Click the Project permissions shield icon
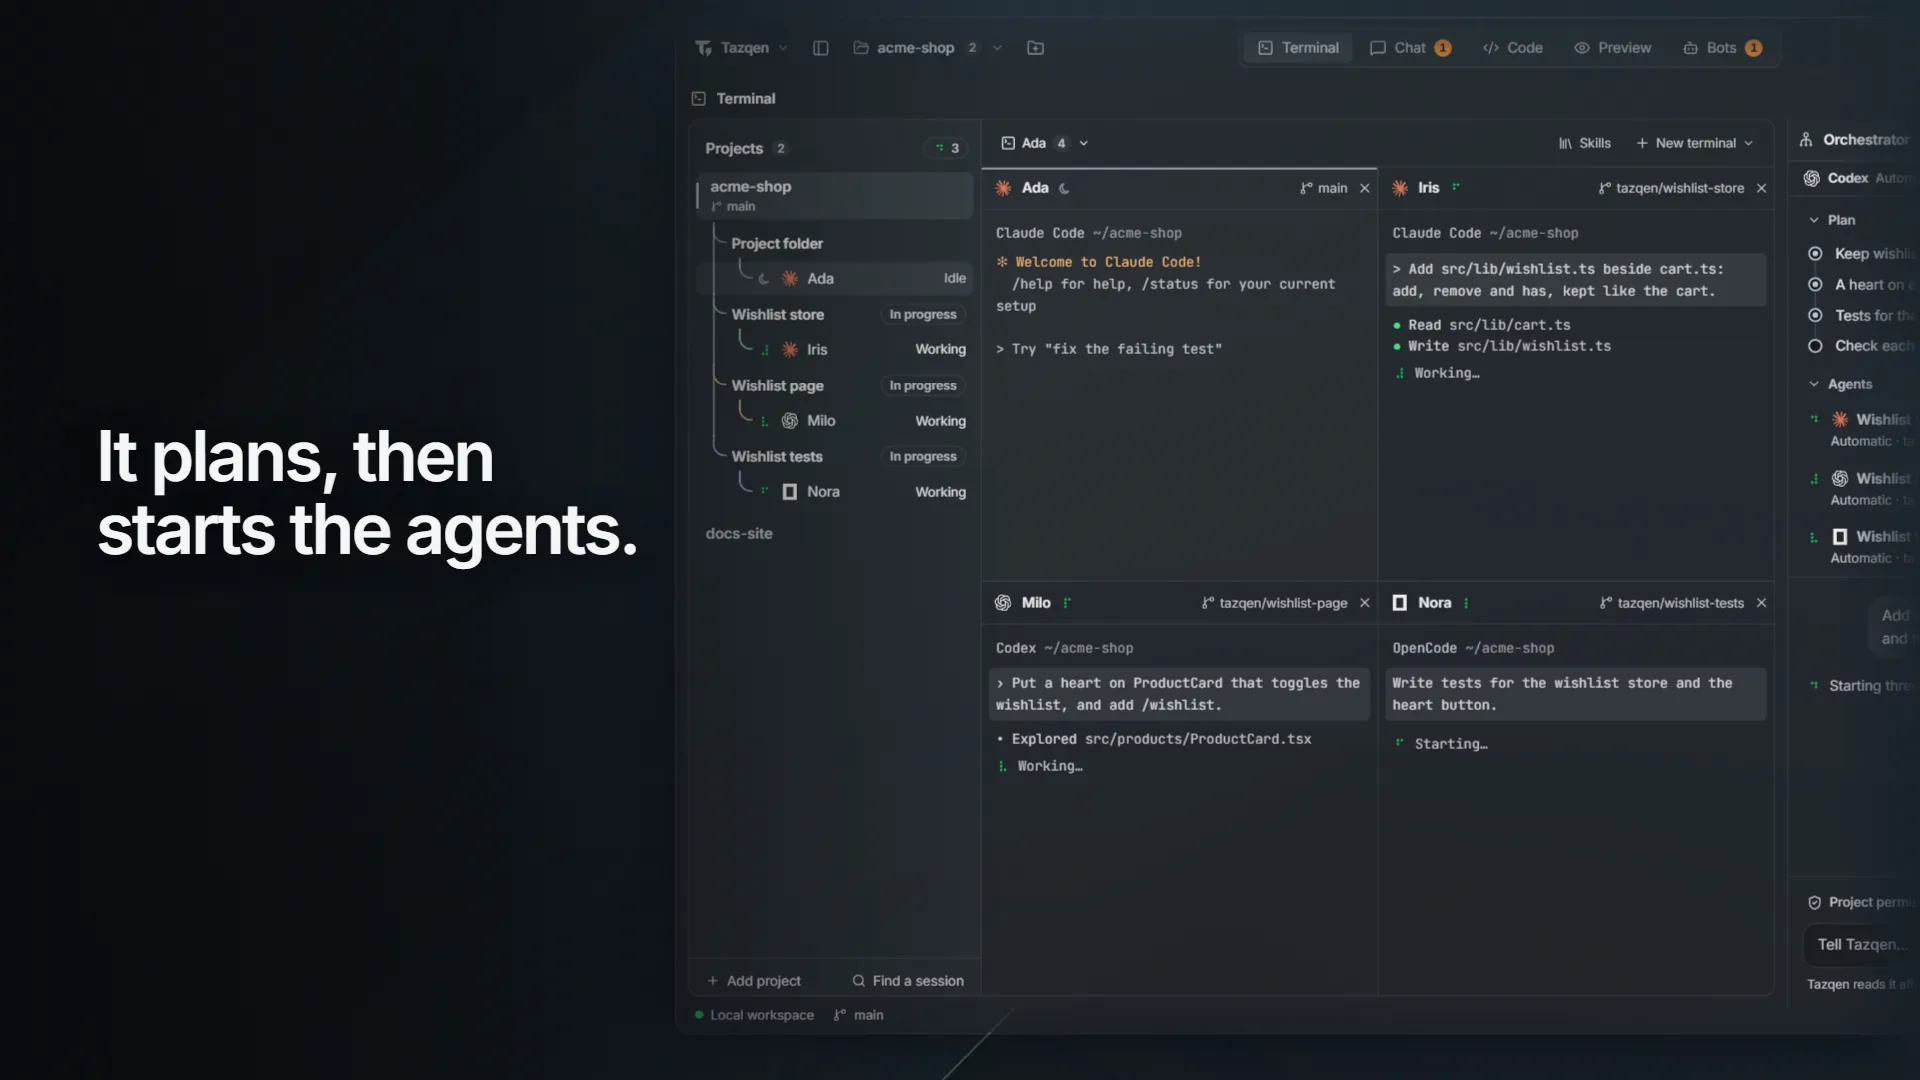This screenshot has width=1920, height=1080. coord(1815,902)
